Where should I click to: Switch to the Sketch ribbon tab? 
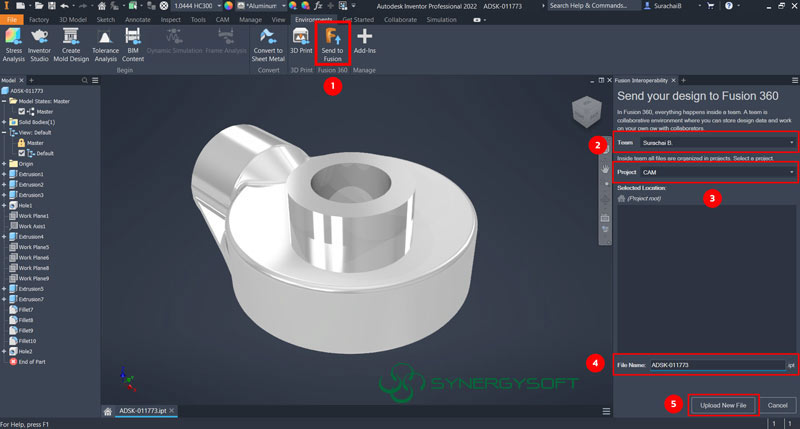pyautogui.click(x=106, y=19)
